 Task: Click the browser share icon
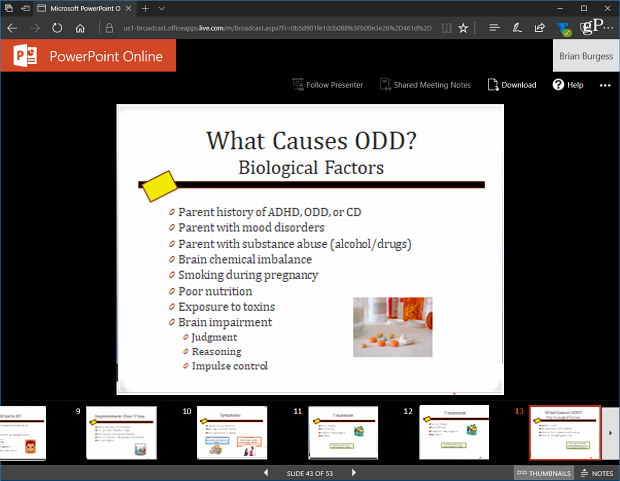(539, 28)
